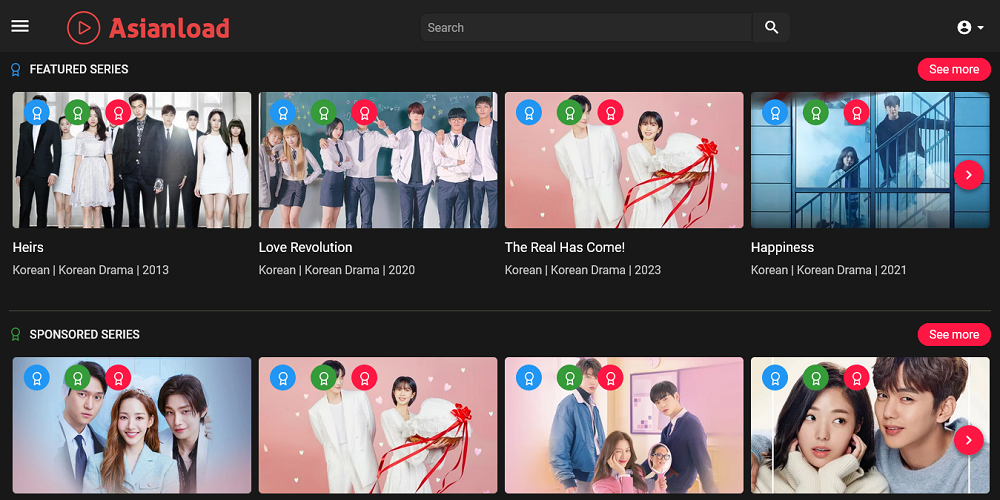Click red ribbon badge on Love Revolution
This screenshot has height=500, width=1000.
pos(365,112)
